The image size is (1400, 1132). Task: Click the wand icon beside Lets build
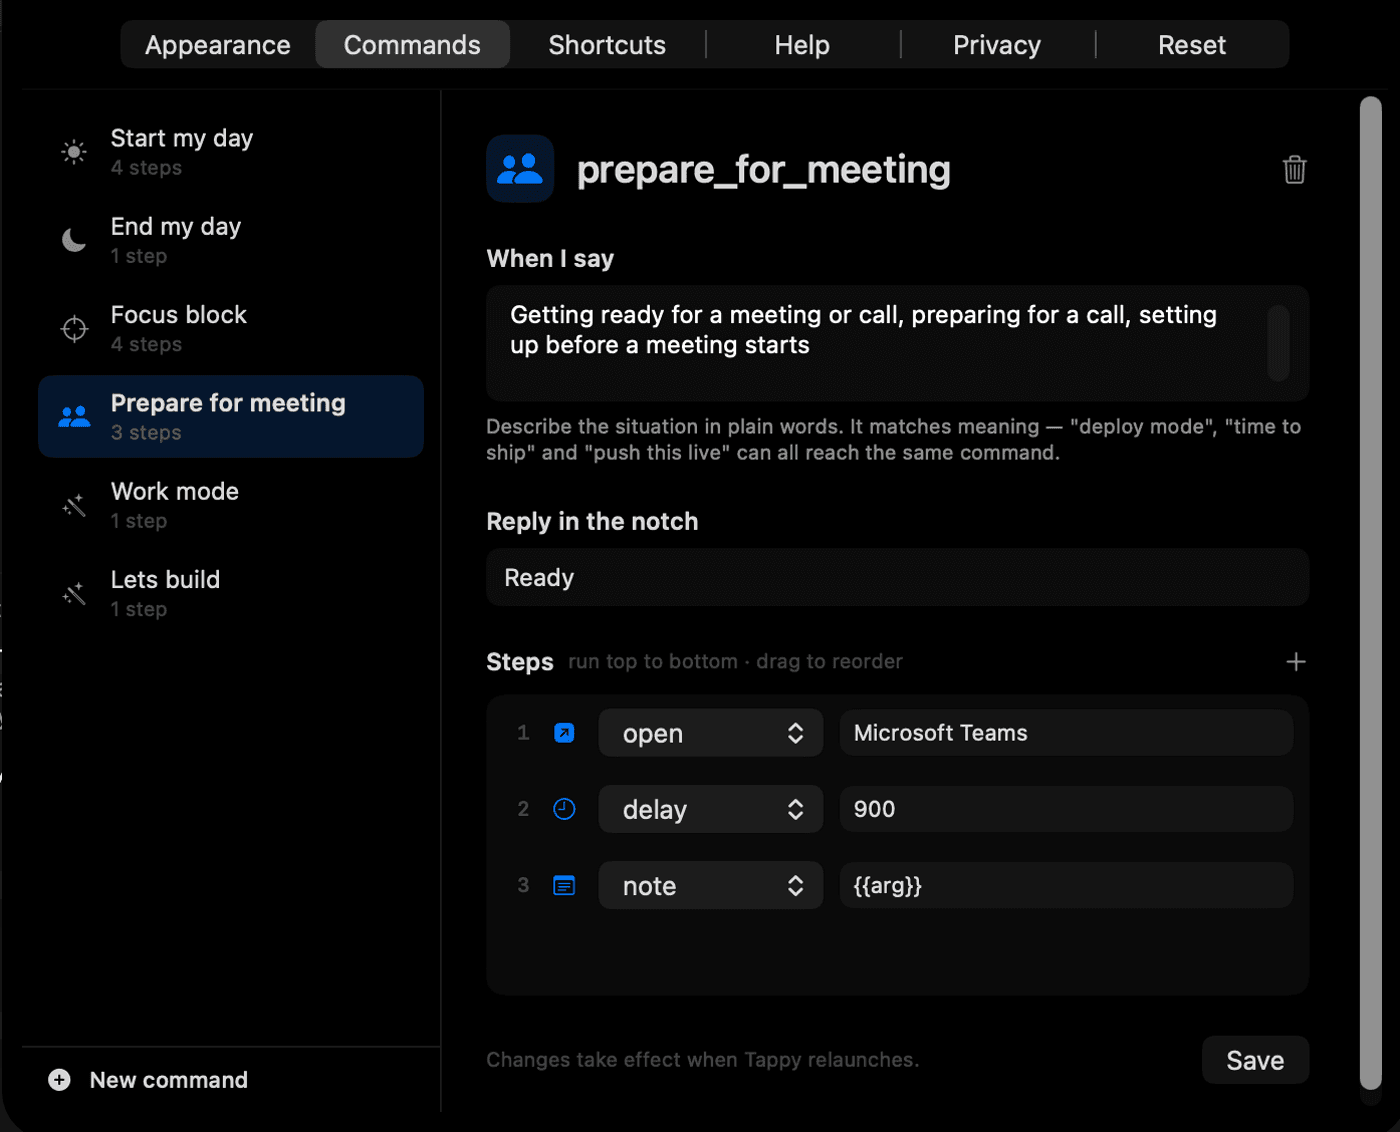point(74,594)
